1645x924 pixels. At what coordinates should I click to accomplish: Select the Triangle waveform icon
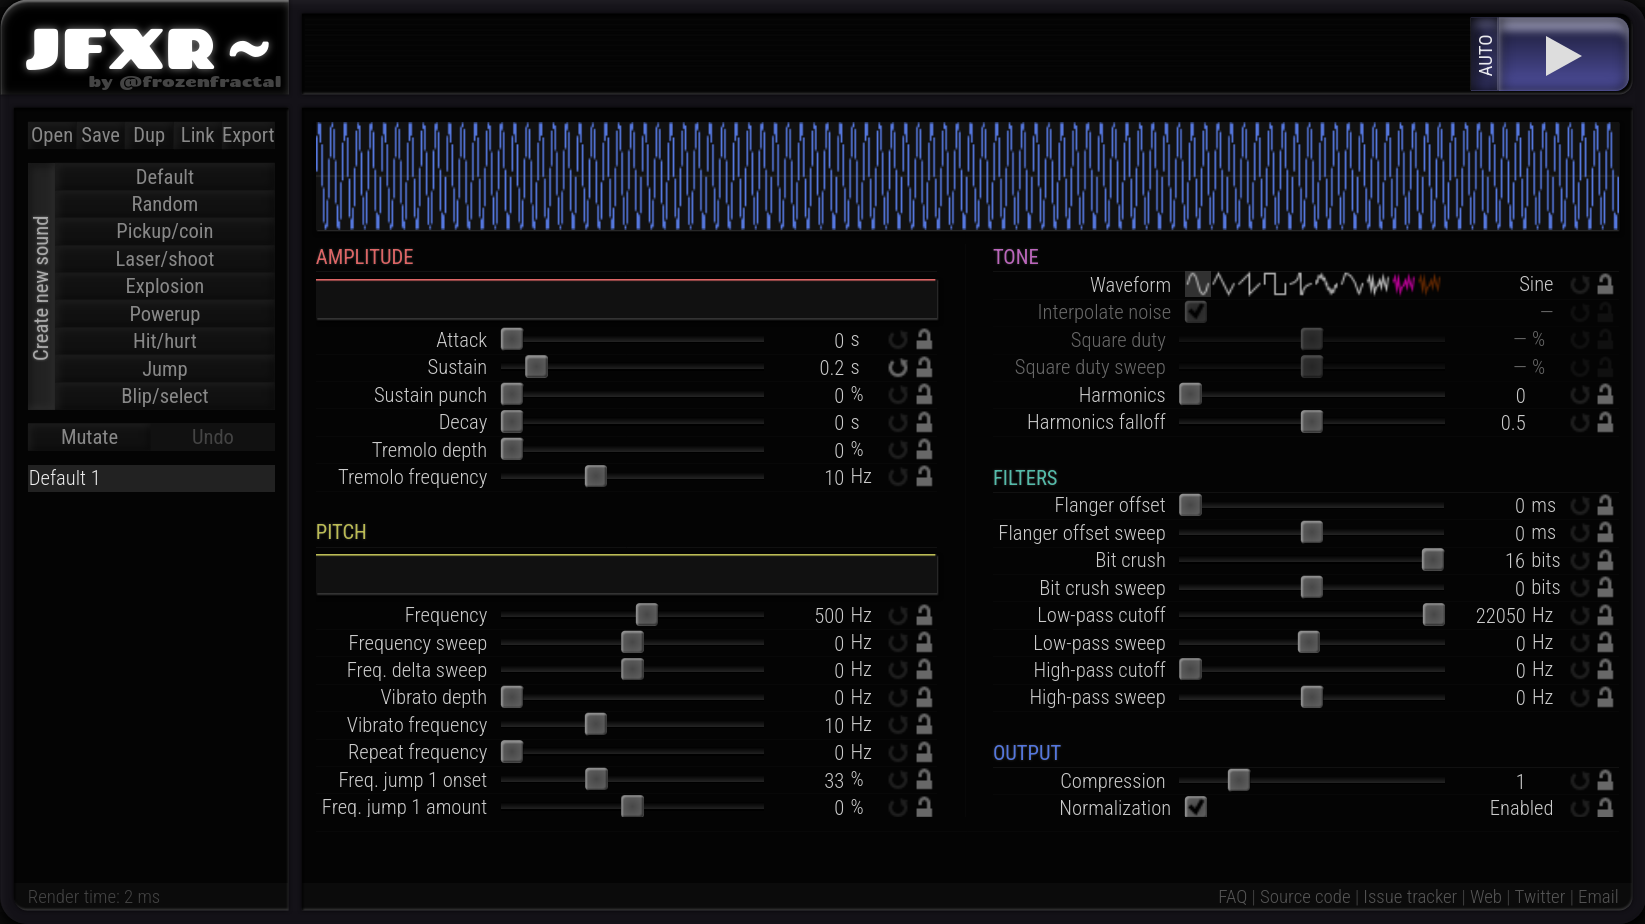[1224, 285]
